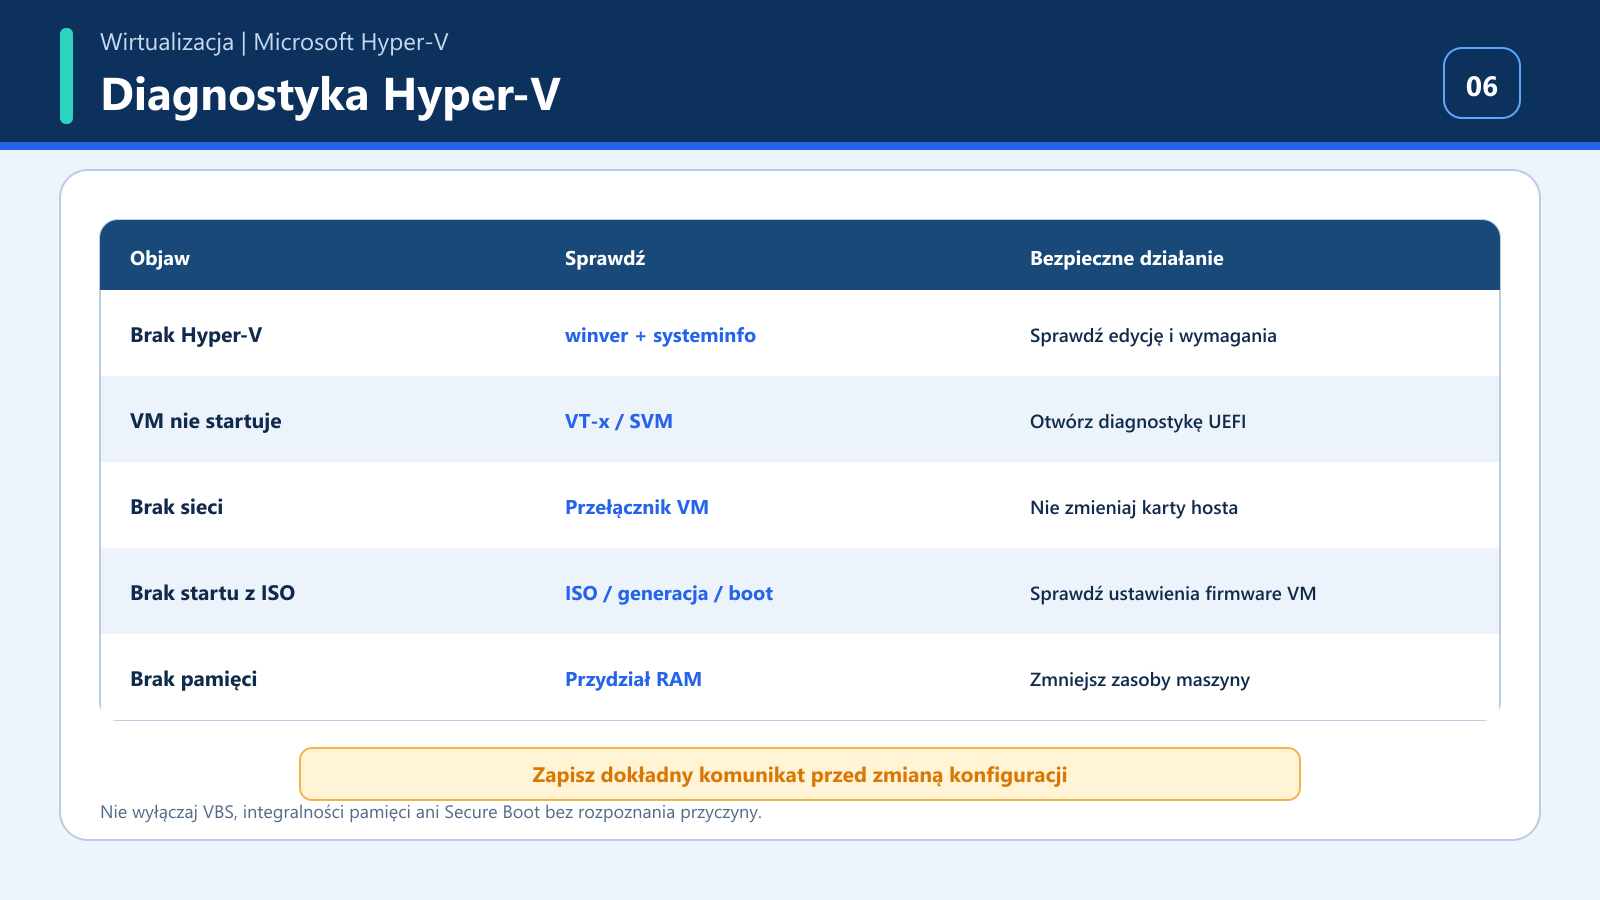The height and width of the screenshot is (900, 1600).
Task: Click the VT-x / SVM entry
Action: [619, 421]
